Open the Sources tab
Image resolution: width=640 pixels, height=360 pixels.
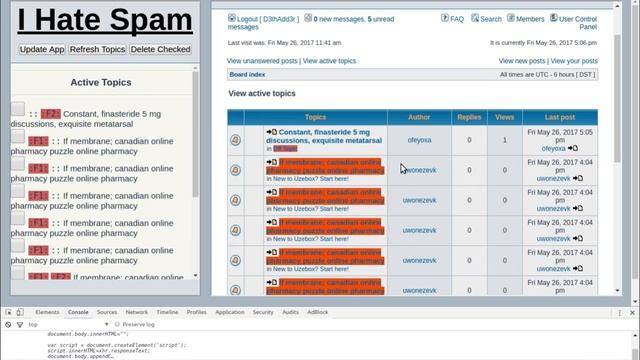[107, 312]
